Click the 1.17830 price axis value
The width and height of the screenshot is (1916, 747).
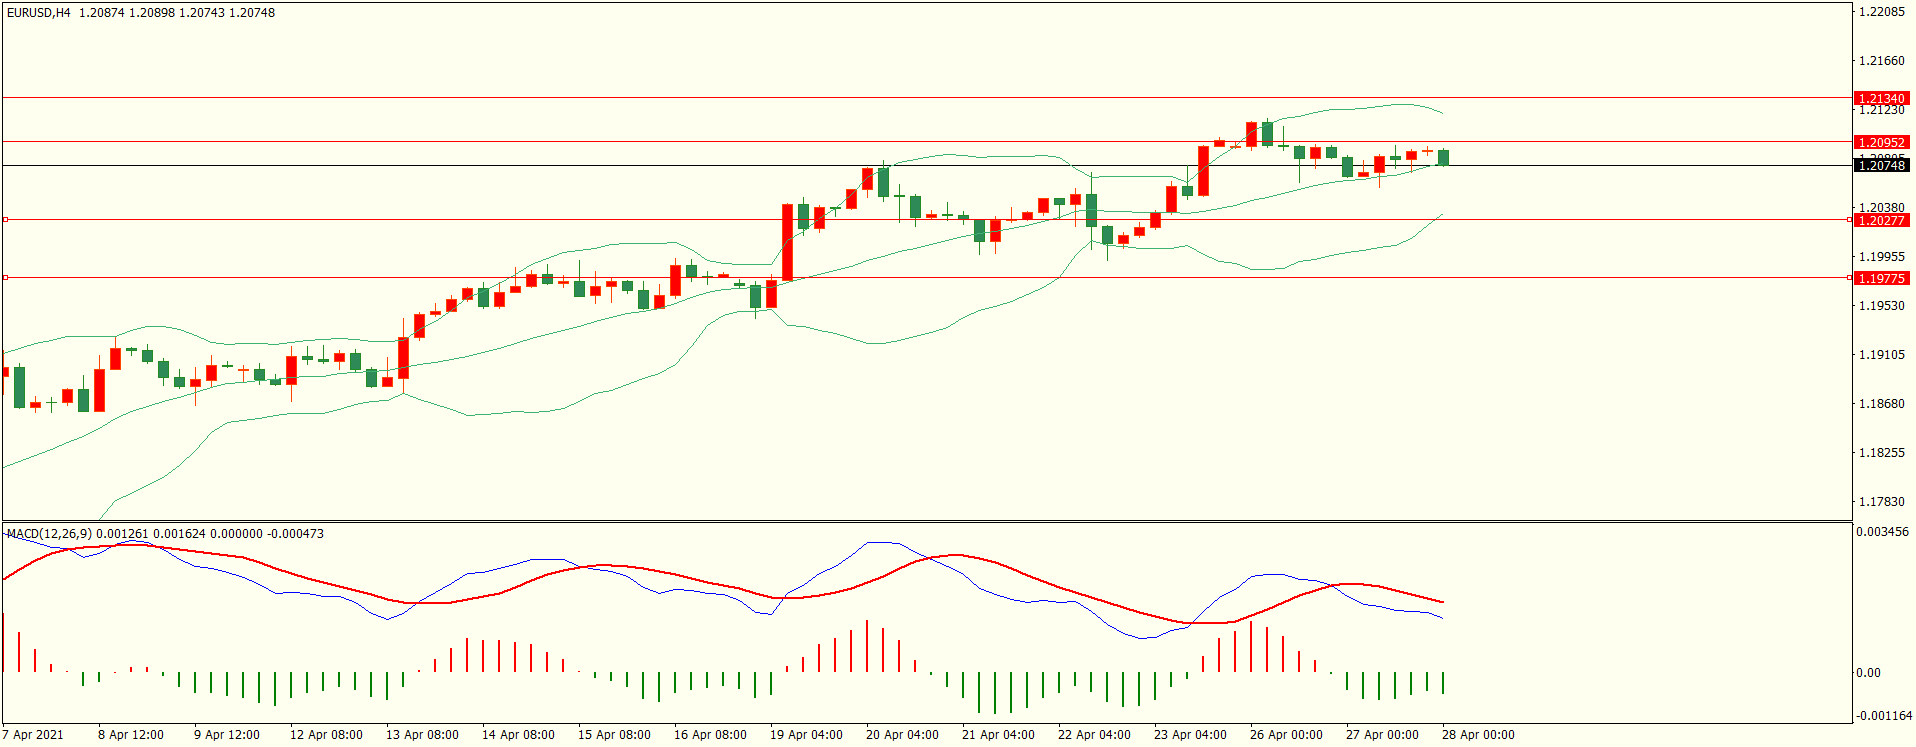[x=1881, y=502]
